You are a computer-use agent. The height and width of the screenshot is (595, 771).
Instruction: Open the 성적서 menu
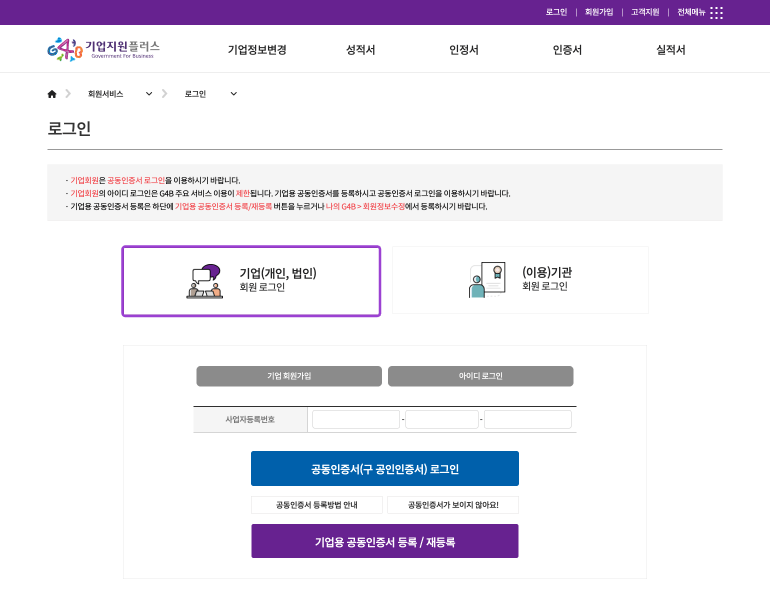(360, 50)
